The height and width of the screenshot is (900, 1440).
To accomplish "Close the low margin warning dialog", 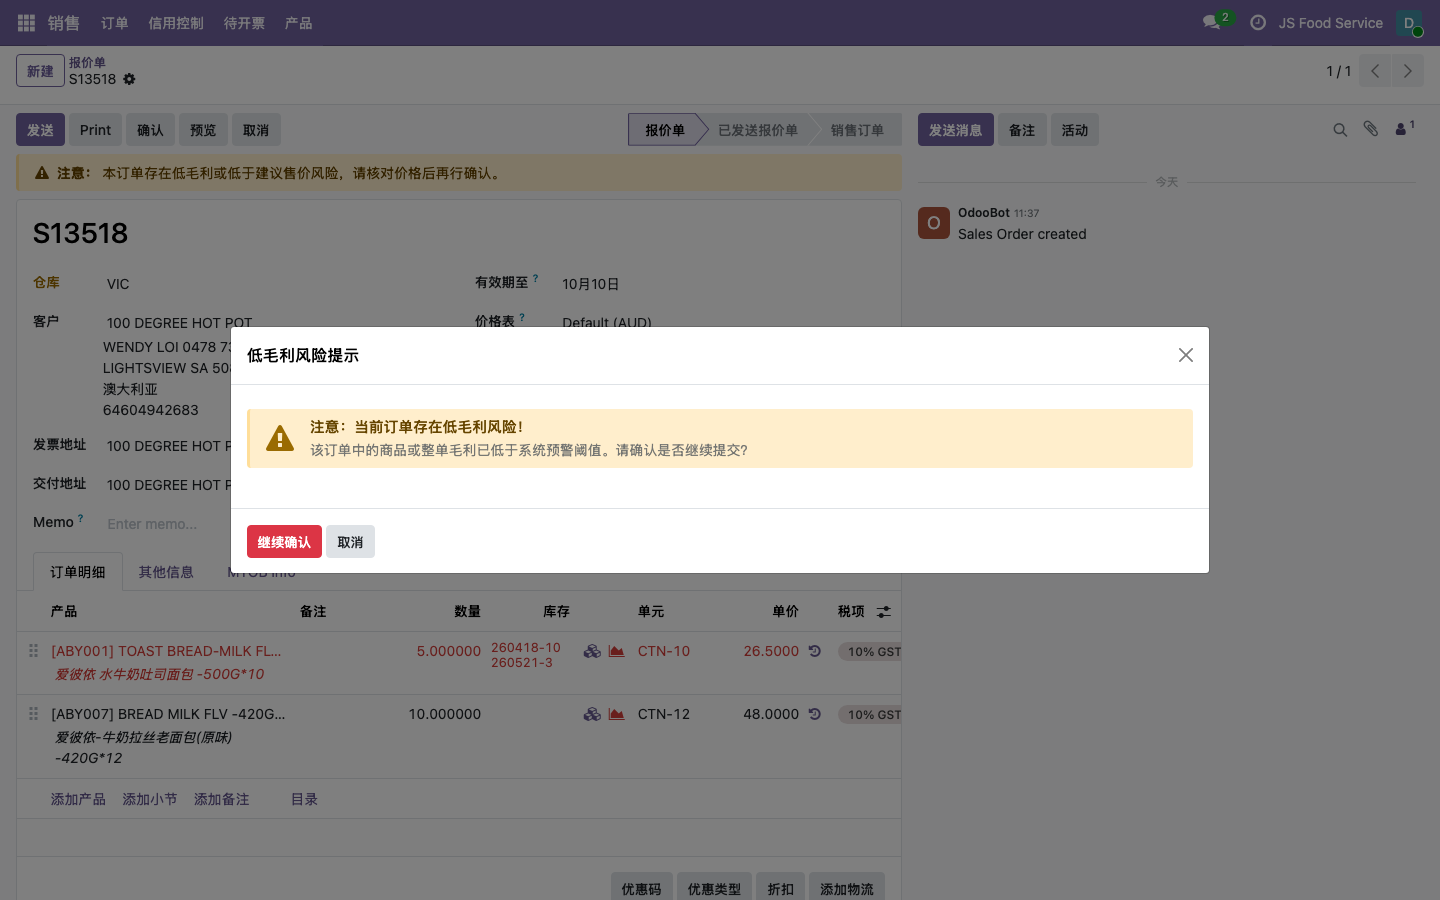I will (x=1186, y=355).
